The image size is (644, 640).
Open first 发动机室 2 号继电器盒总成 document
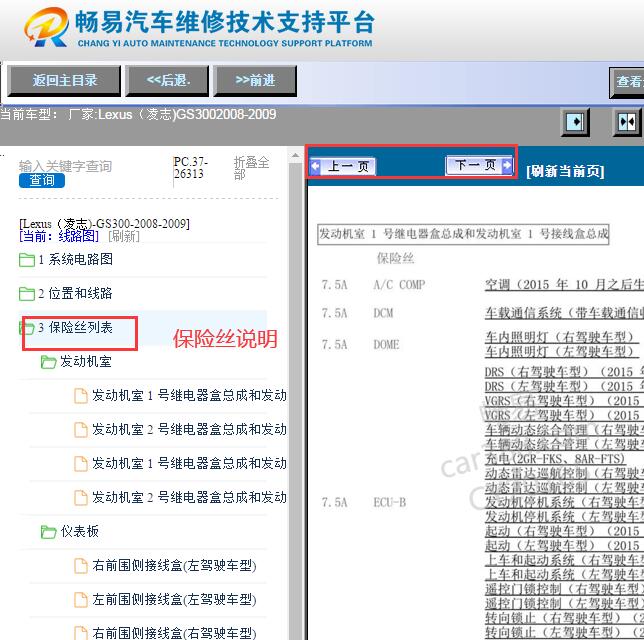189,430
